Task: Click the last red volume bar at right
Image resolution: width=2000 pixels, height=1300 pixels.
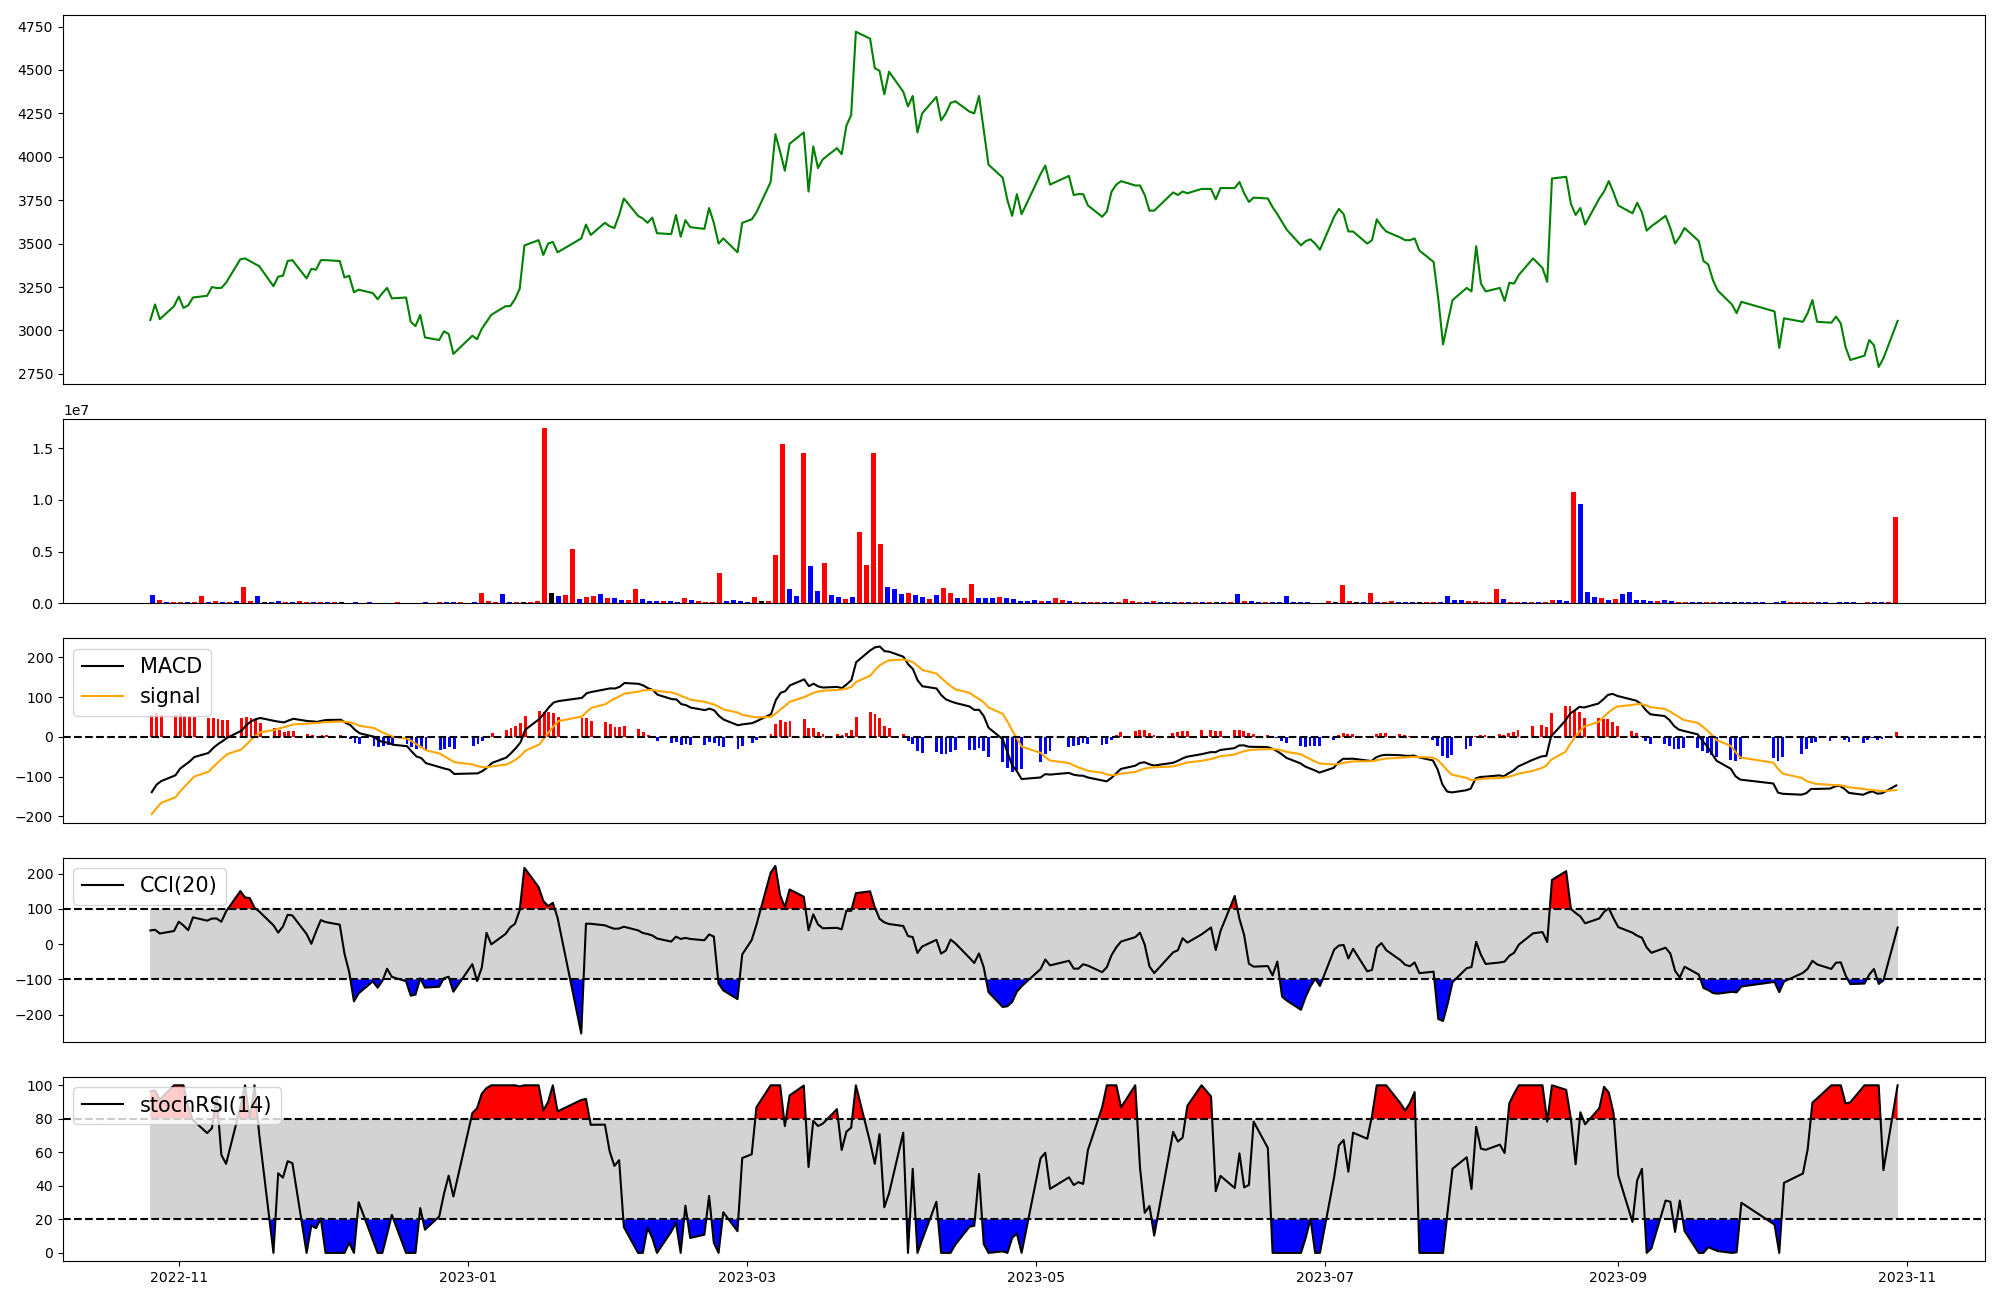Action: pos(1895,560)
